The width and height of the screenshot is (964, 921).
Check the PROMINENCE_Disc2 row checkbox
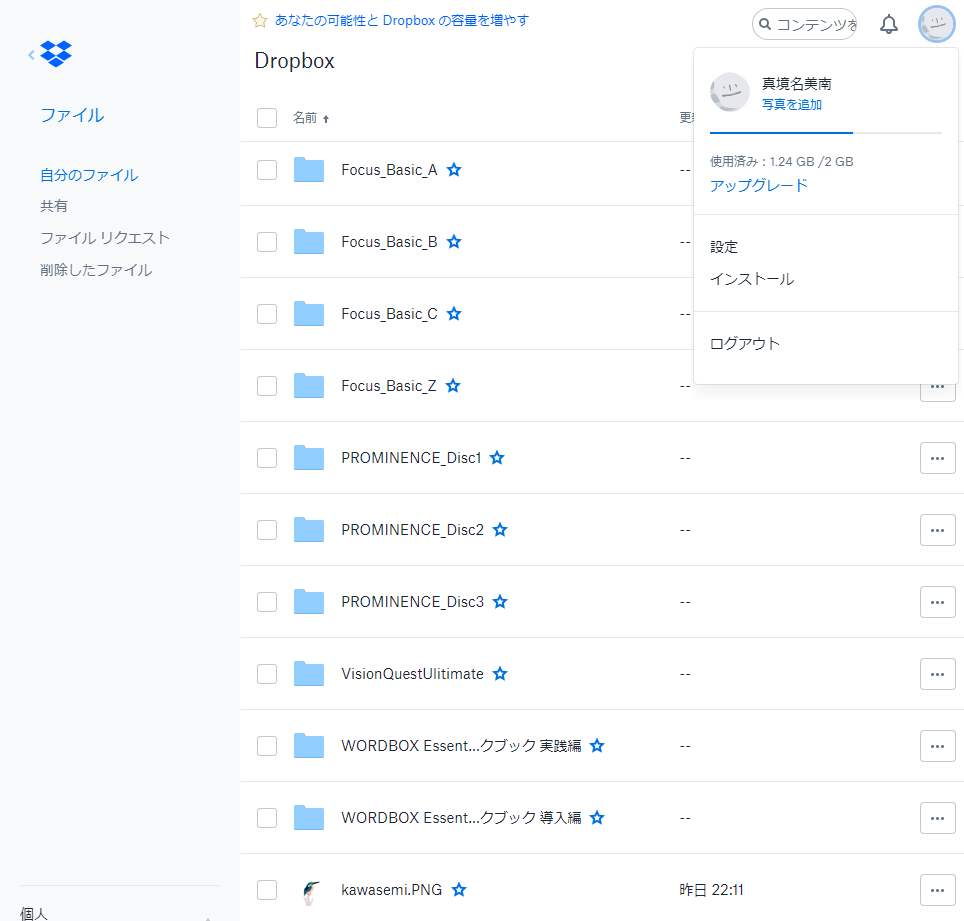pyautogui.click(x=267, y=529)
